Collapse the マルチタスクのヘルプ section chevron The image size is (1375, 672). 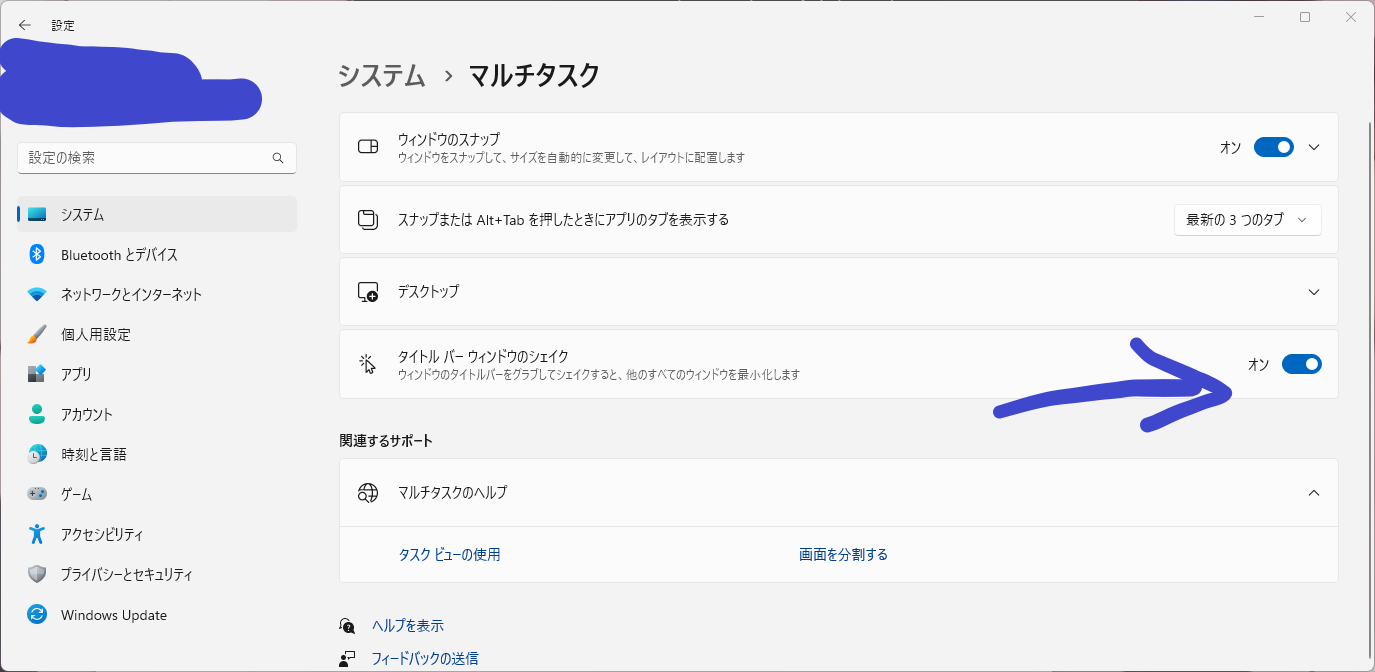(x=1314, y=493)
